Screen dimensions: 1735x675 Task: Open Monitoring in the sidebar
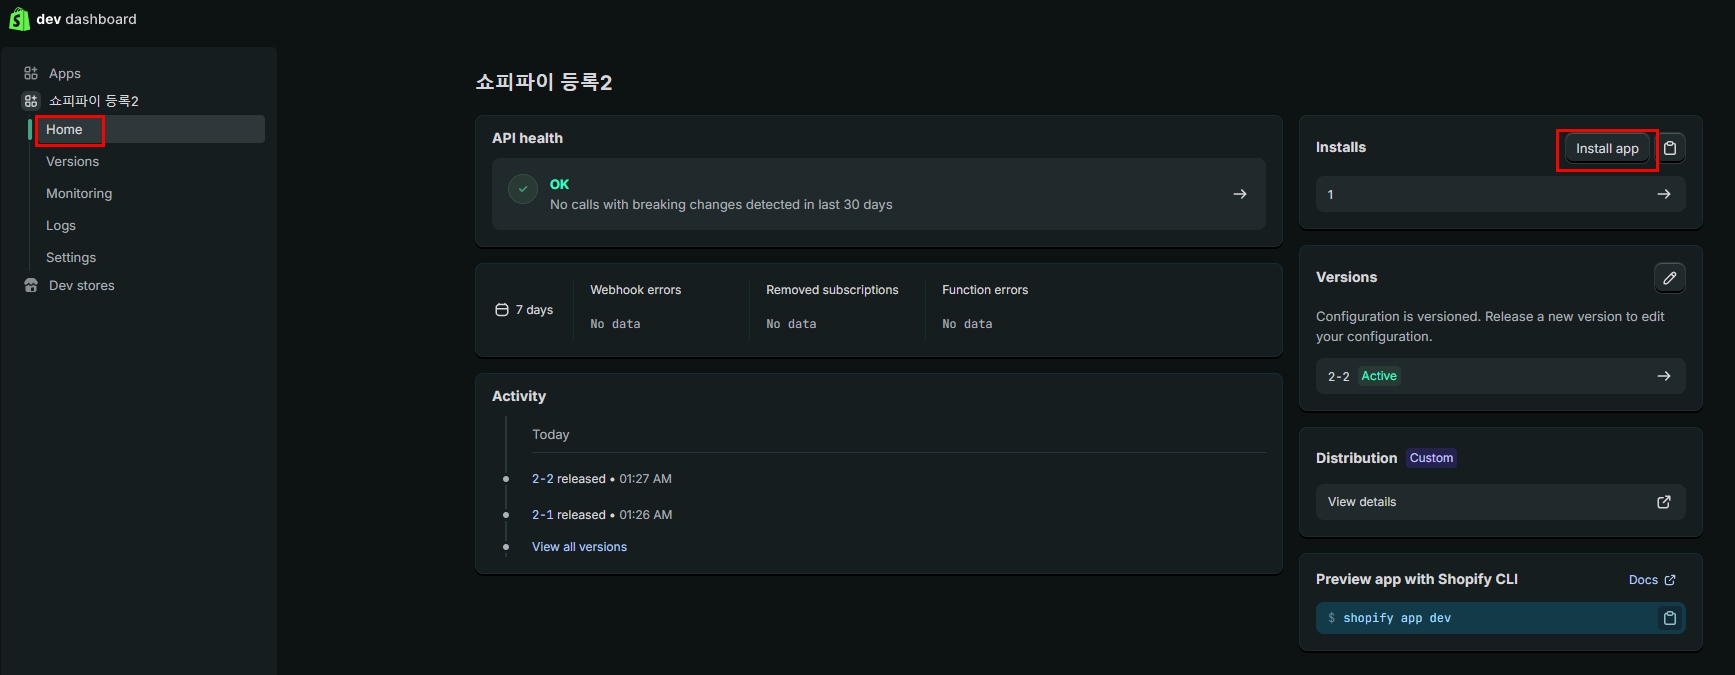(x=79, y=193)
